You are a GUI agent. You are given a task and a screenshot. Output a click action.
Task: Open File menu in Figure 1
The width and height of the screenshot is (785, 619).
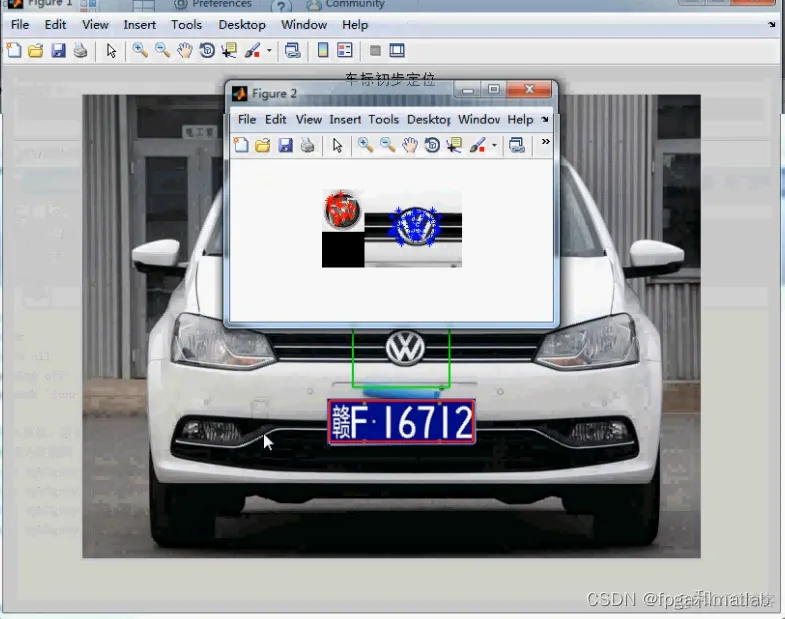[20, 25]
